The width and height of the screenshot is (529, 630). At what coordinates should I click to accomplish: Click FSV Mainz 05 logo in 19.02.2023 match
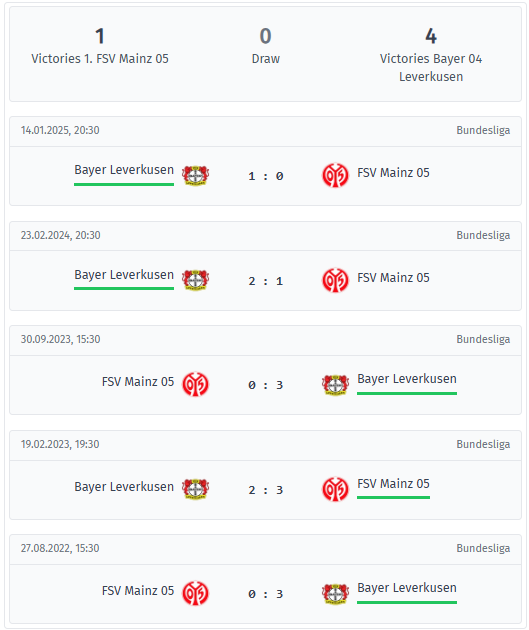pyautogui.click(x=335, y=489)
